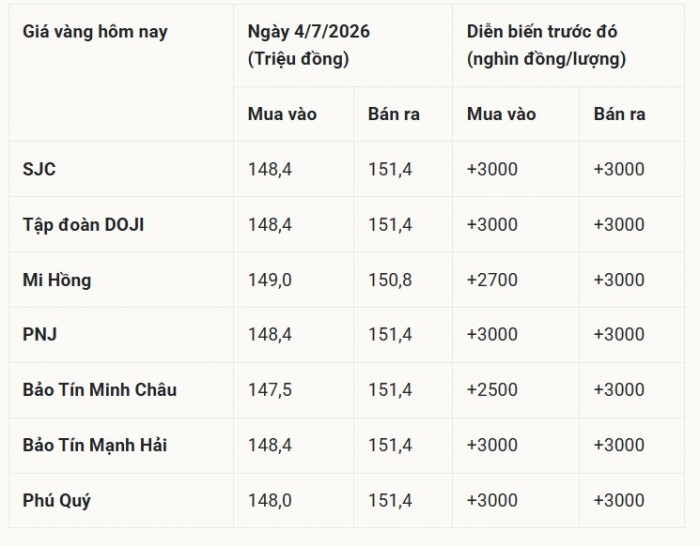This screenshot has height=546, width=700.
Task: Click Mi Hồng buy price 149,0
Action: point(270,280)
